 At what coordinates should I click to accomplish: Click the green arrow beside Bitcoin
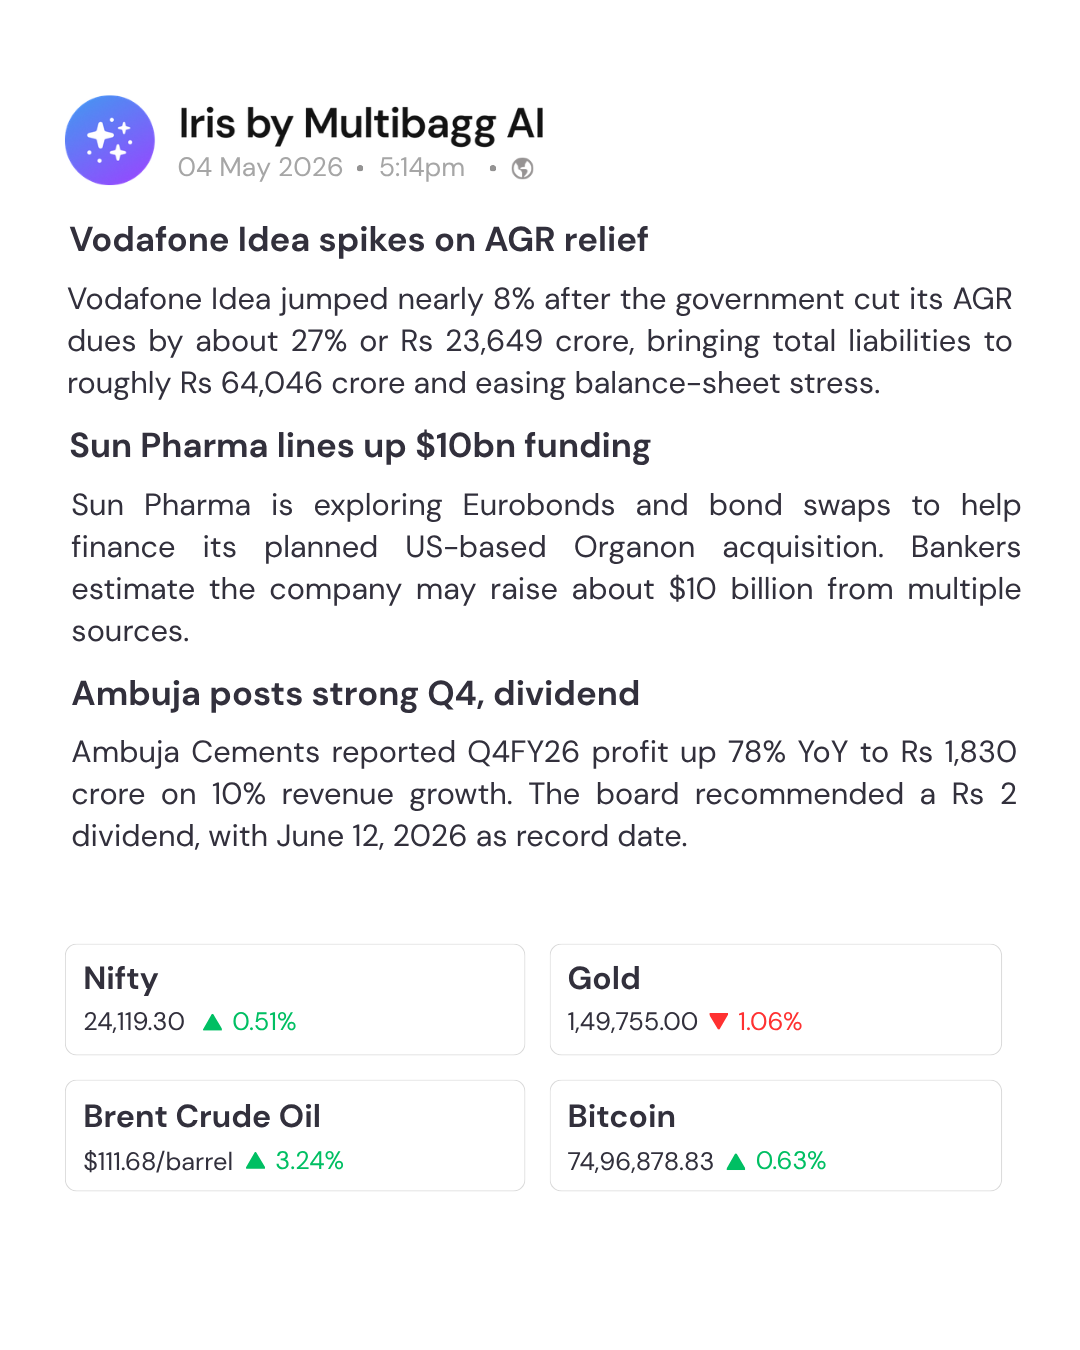pyautogui.click(x=736, y=1161)
